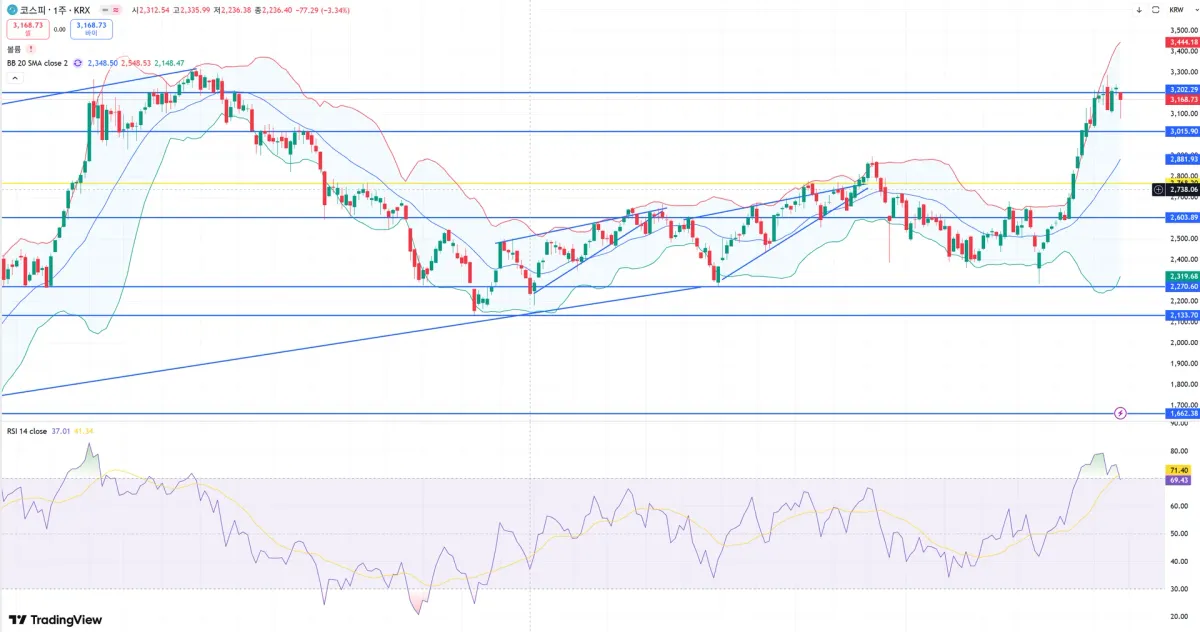
Task: Click the blue buy price button
Action: coord(91,29)
